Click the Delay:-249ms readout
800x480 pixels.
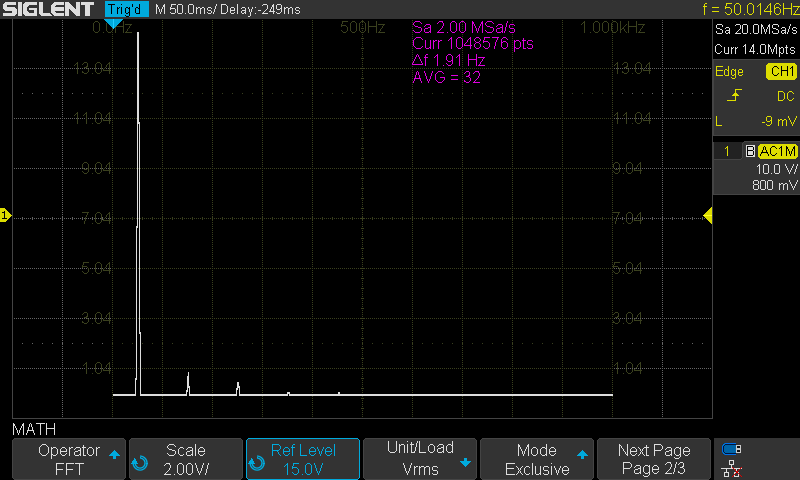pyautogui.click(x=260, y=9)
